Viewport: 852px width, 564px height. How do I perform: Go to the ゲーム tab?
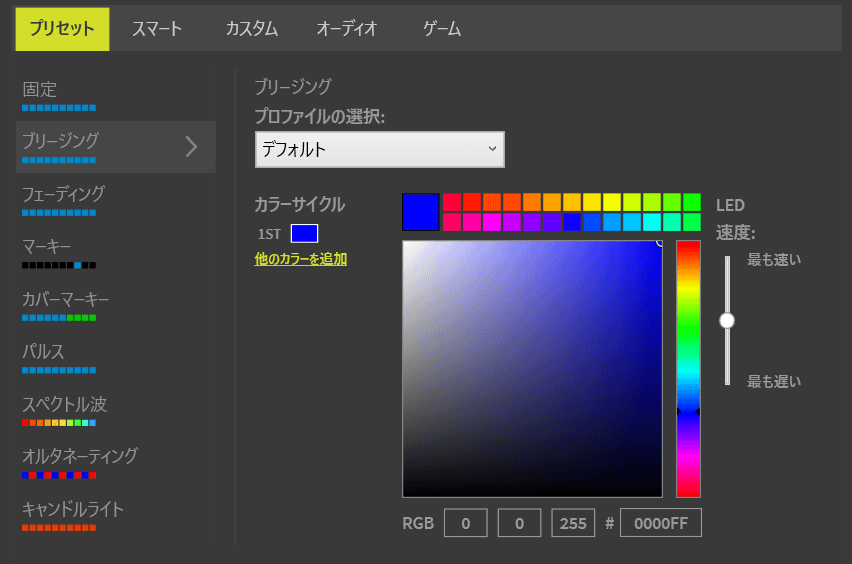(442, 29)
